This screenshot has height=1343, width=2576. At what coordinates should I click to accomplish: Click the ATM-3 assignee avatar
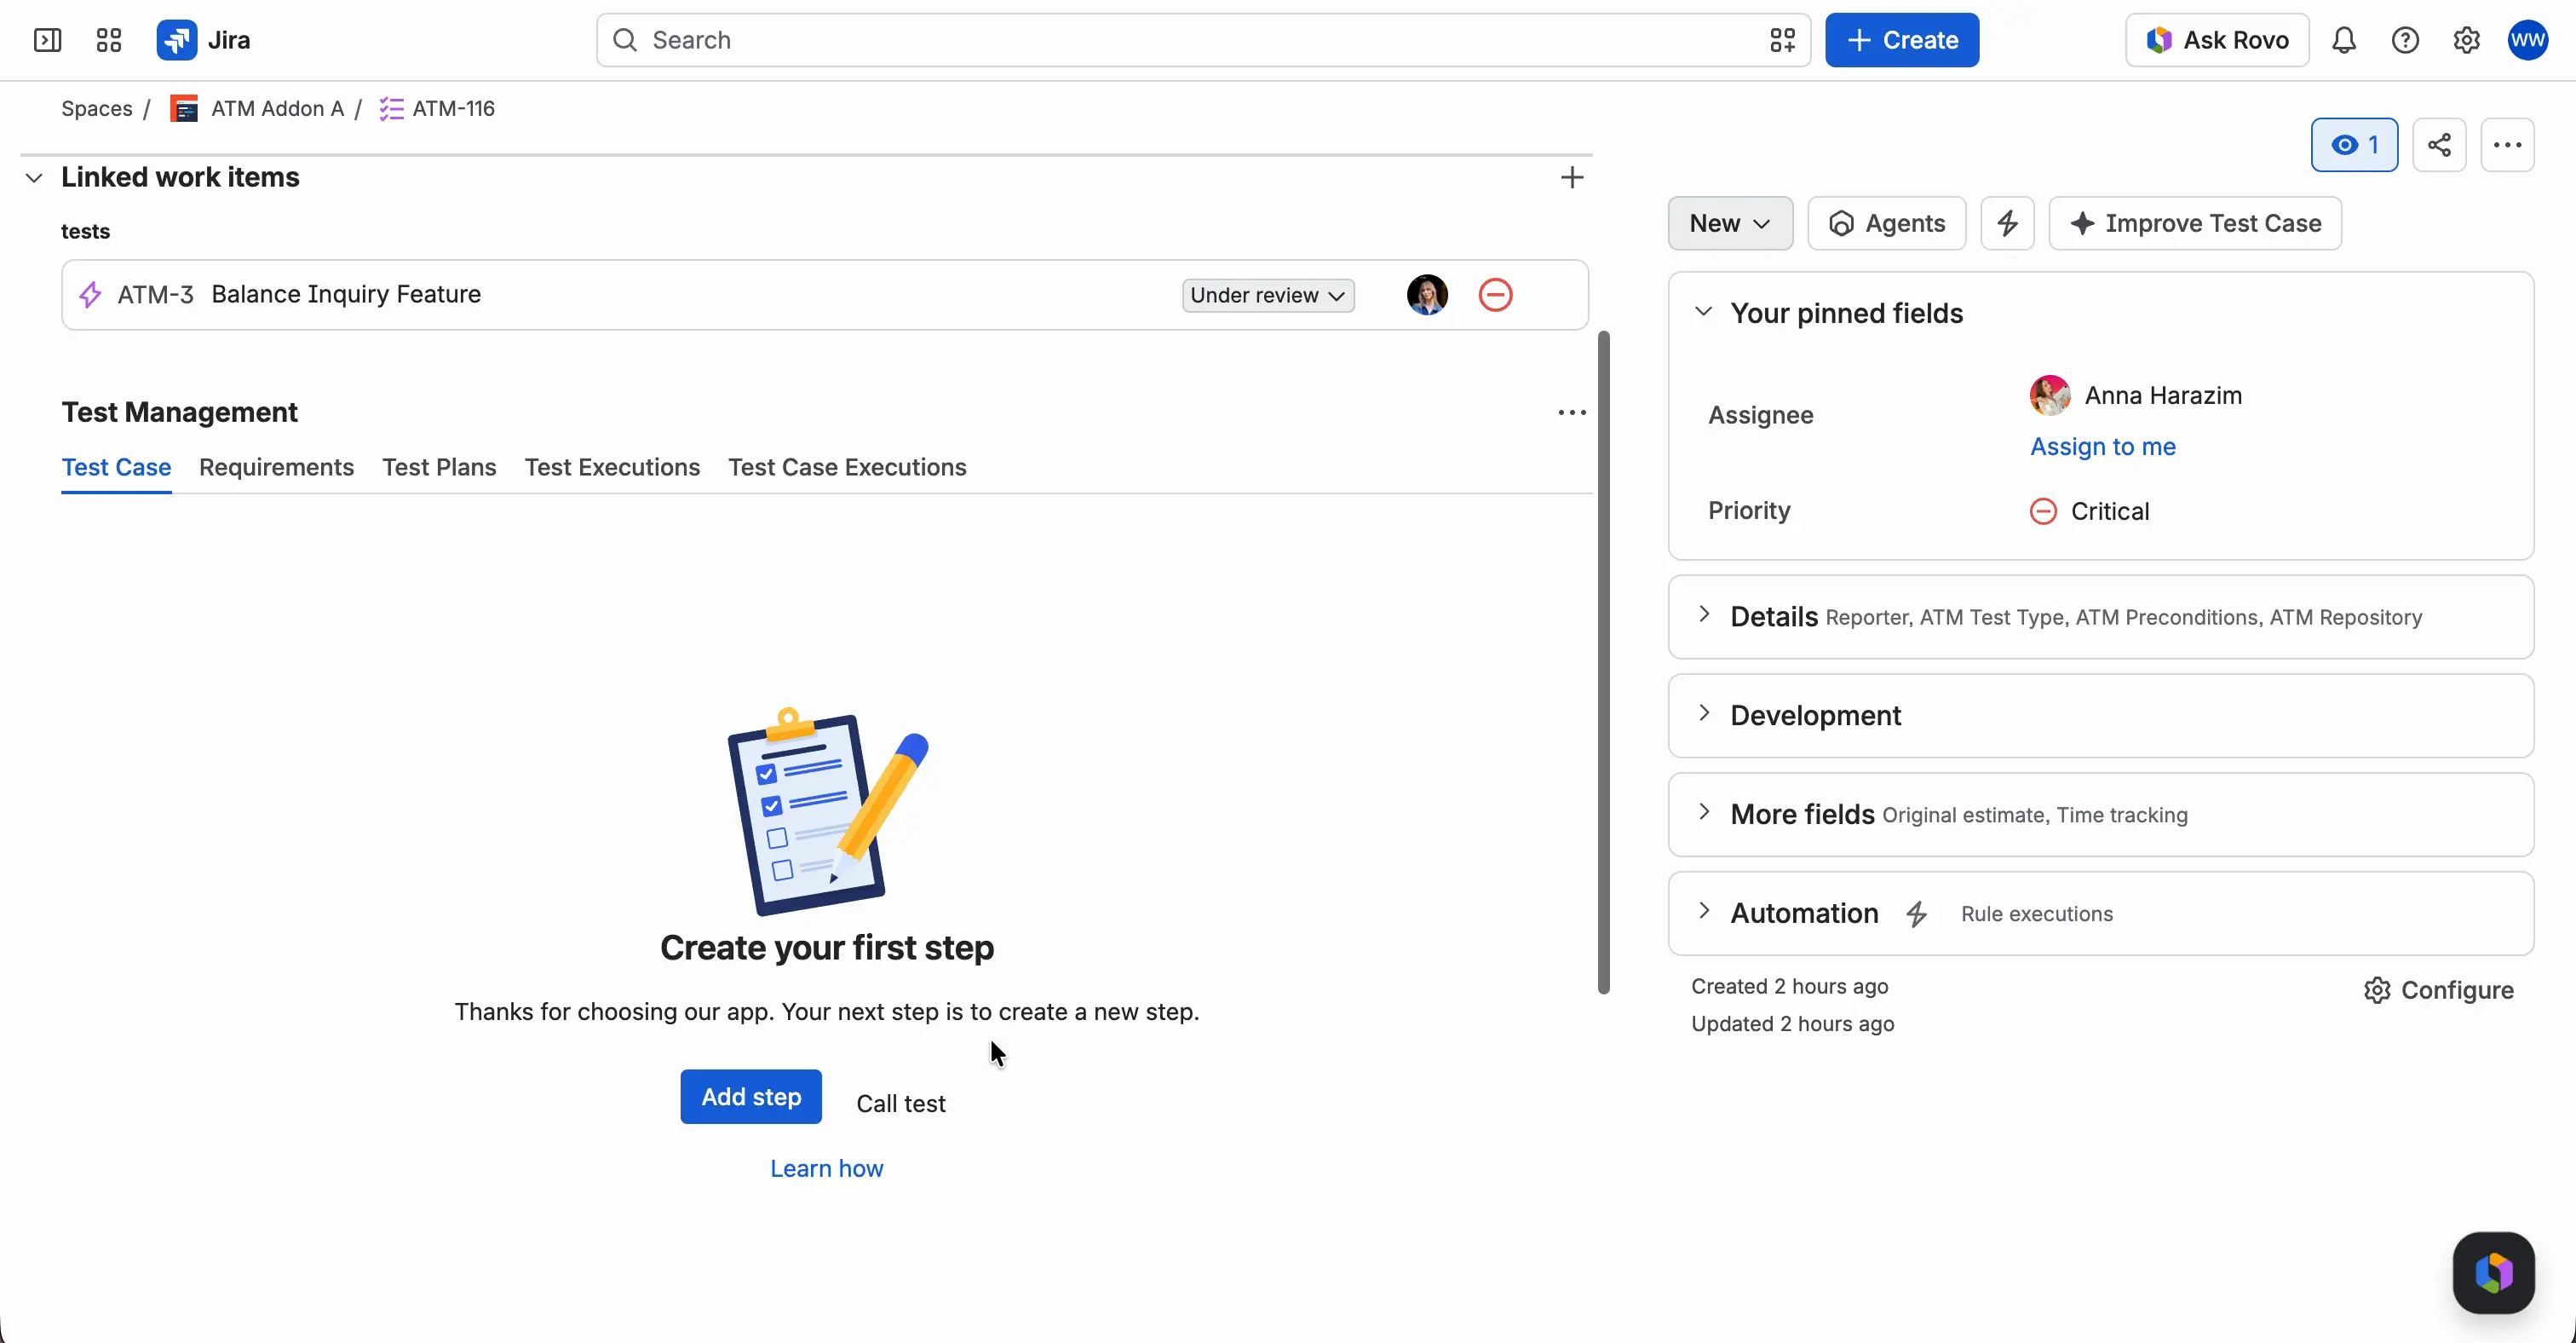(x=1427, y=295)
